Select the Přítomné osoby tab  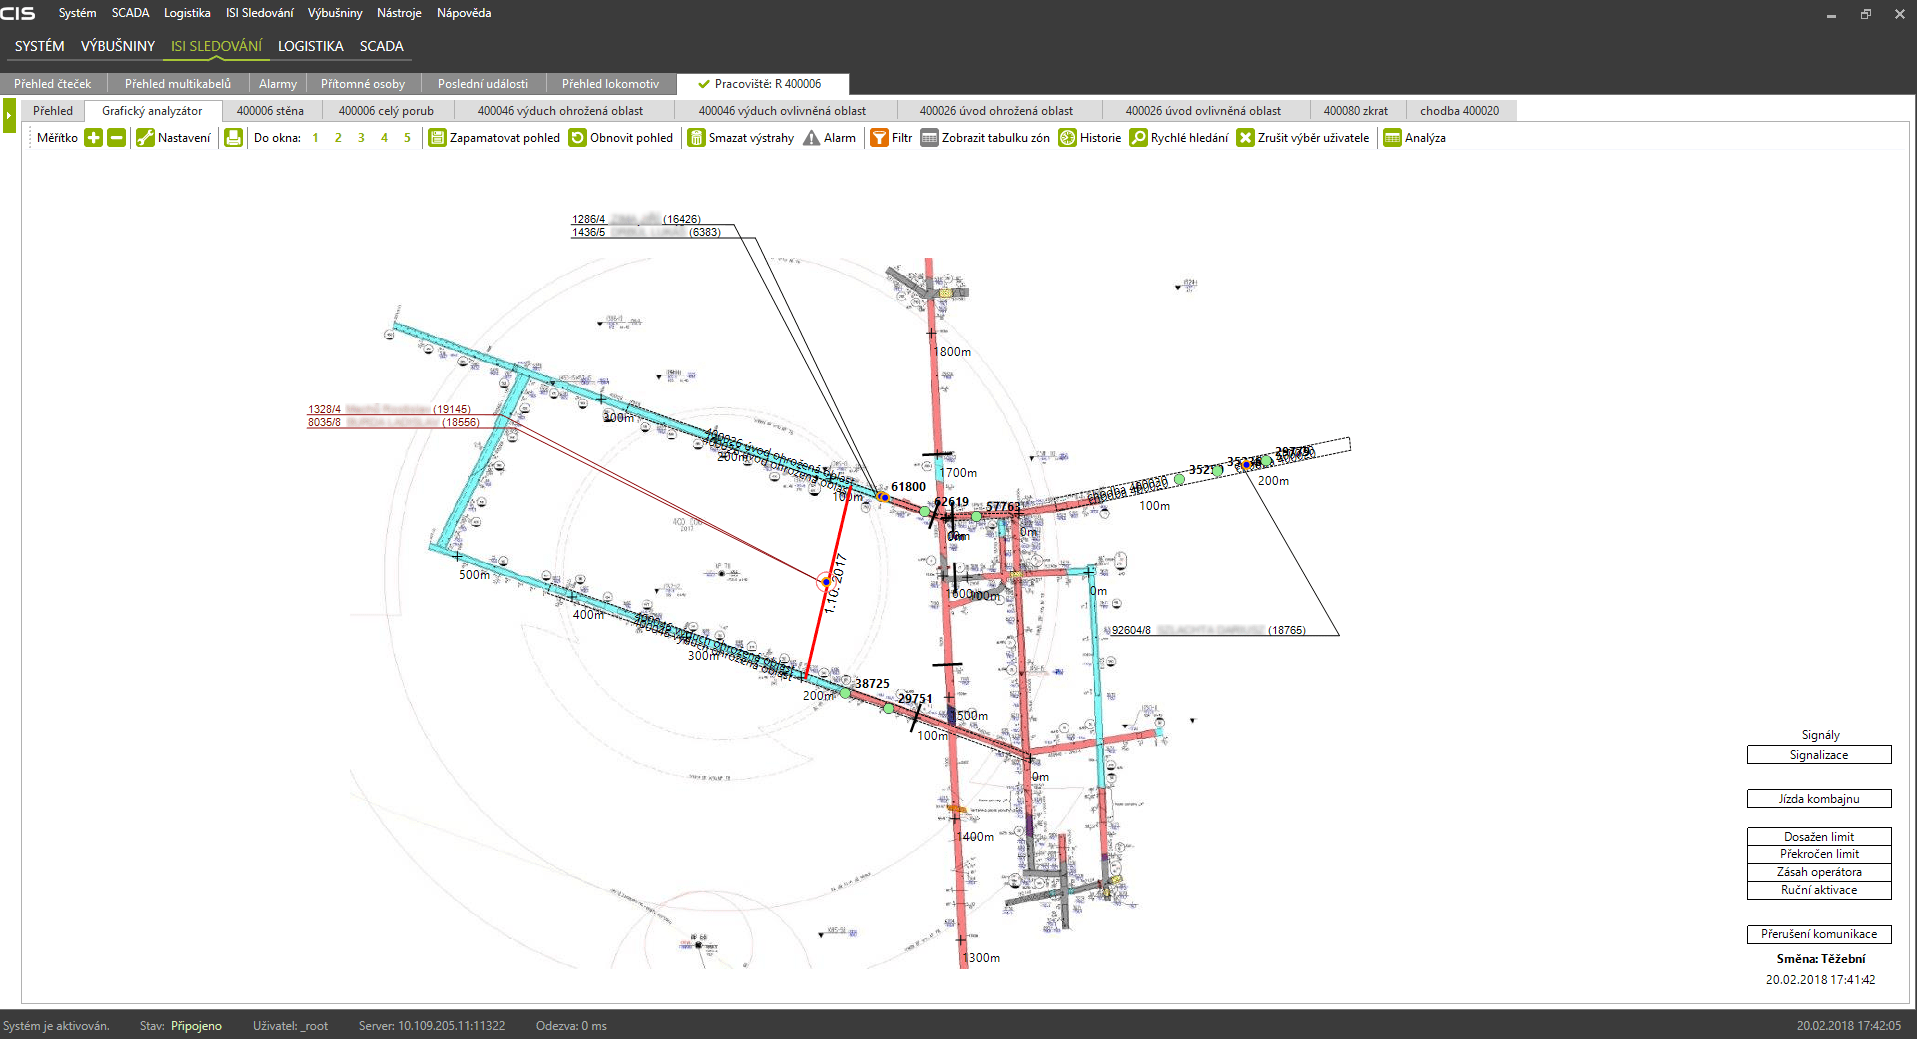click(x=362, y=84)
